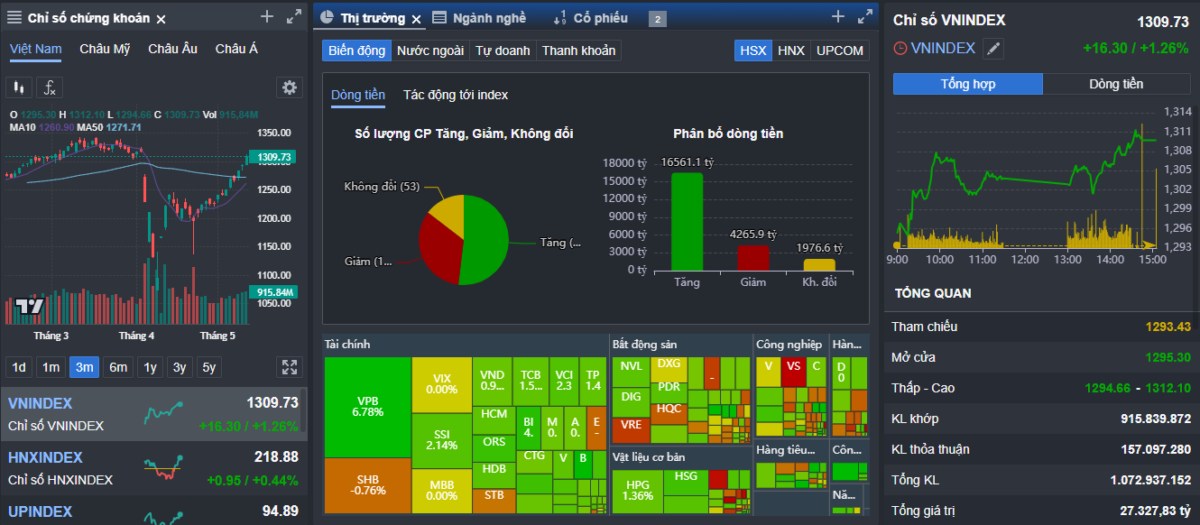Viewport: 1200px width, 525px height.
Task: Switch to the Việt Nam tab
Action: (36, 49)
